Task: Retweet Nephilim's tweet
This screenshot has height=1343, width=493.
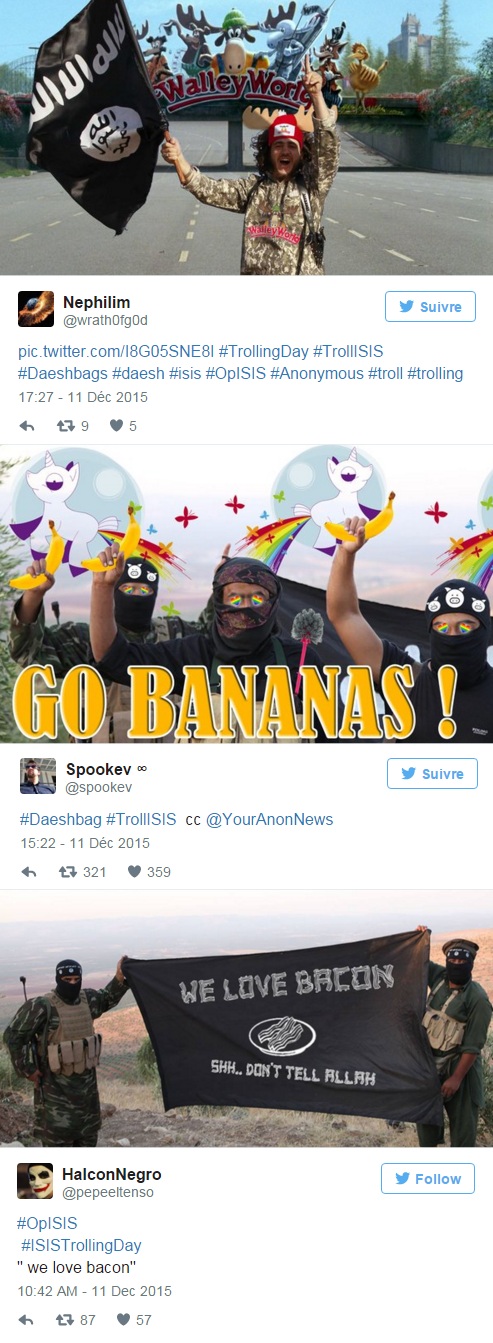Action: pos(67,426)
